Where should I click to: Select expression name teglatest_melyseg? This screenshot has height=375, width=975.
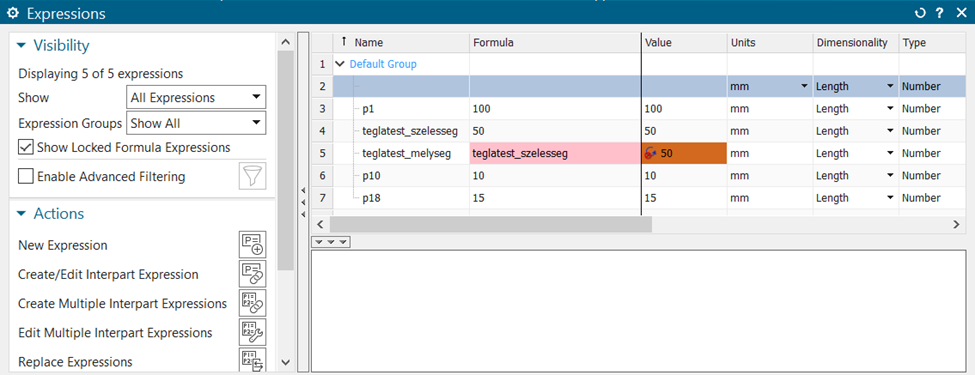pos(406,154)
